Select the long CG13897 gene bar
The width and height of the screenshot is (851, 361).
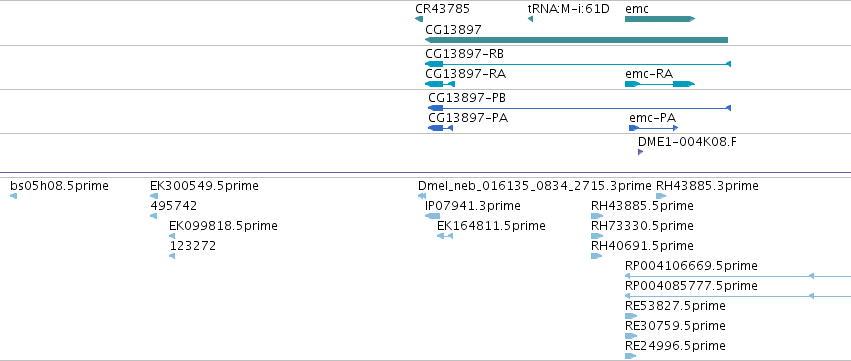[x=576, y=40]
